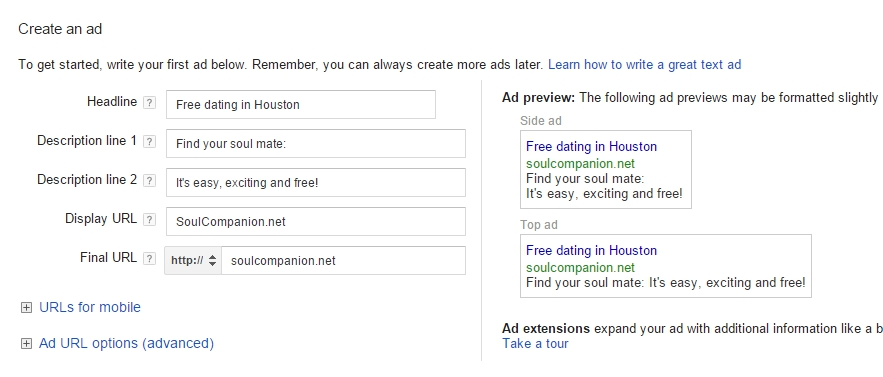The image size is (883, 377).
Task: Focus the Display URL field
Action: [x=316, y=221]
